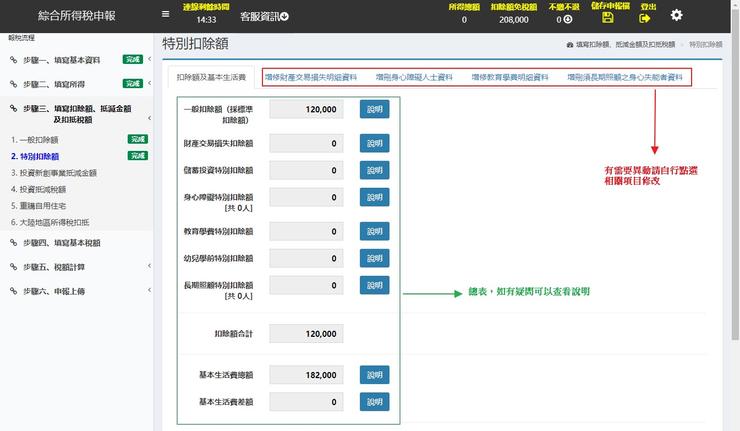
Task: Click the hamburger menu icon in header
Action: (x=166, y=15)
